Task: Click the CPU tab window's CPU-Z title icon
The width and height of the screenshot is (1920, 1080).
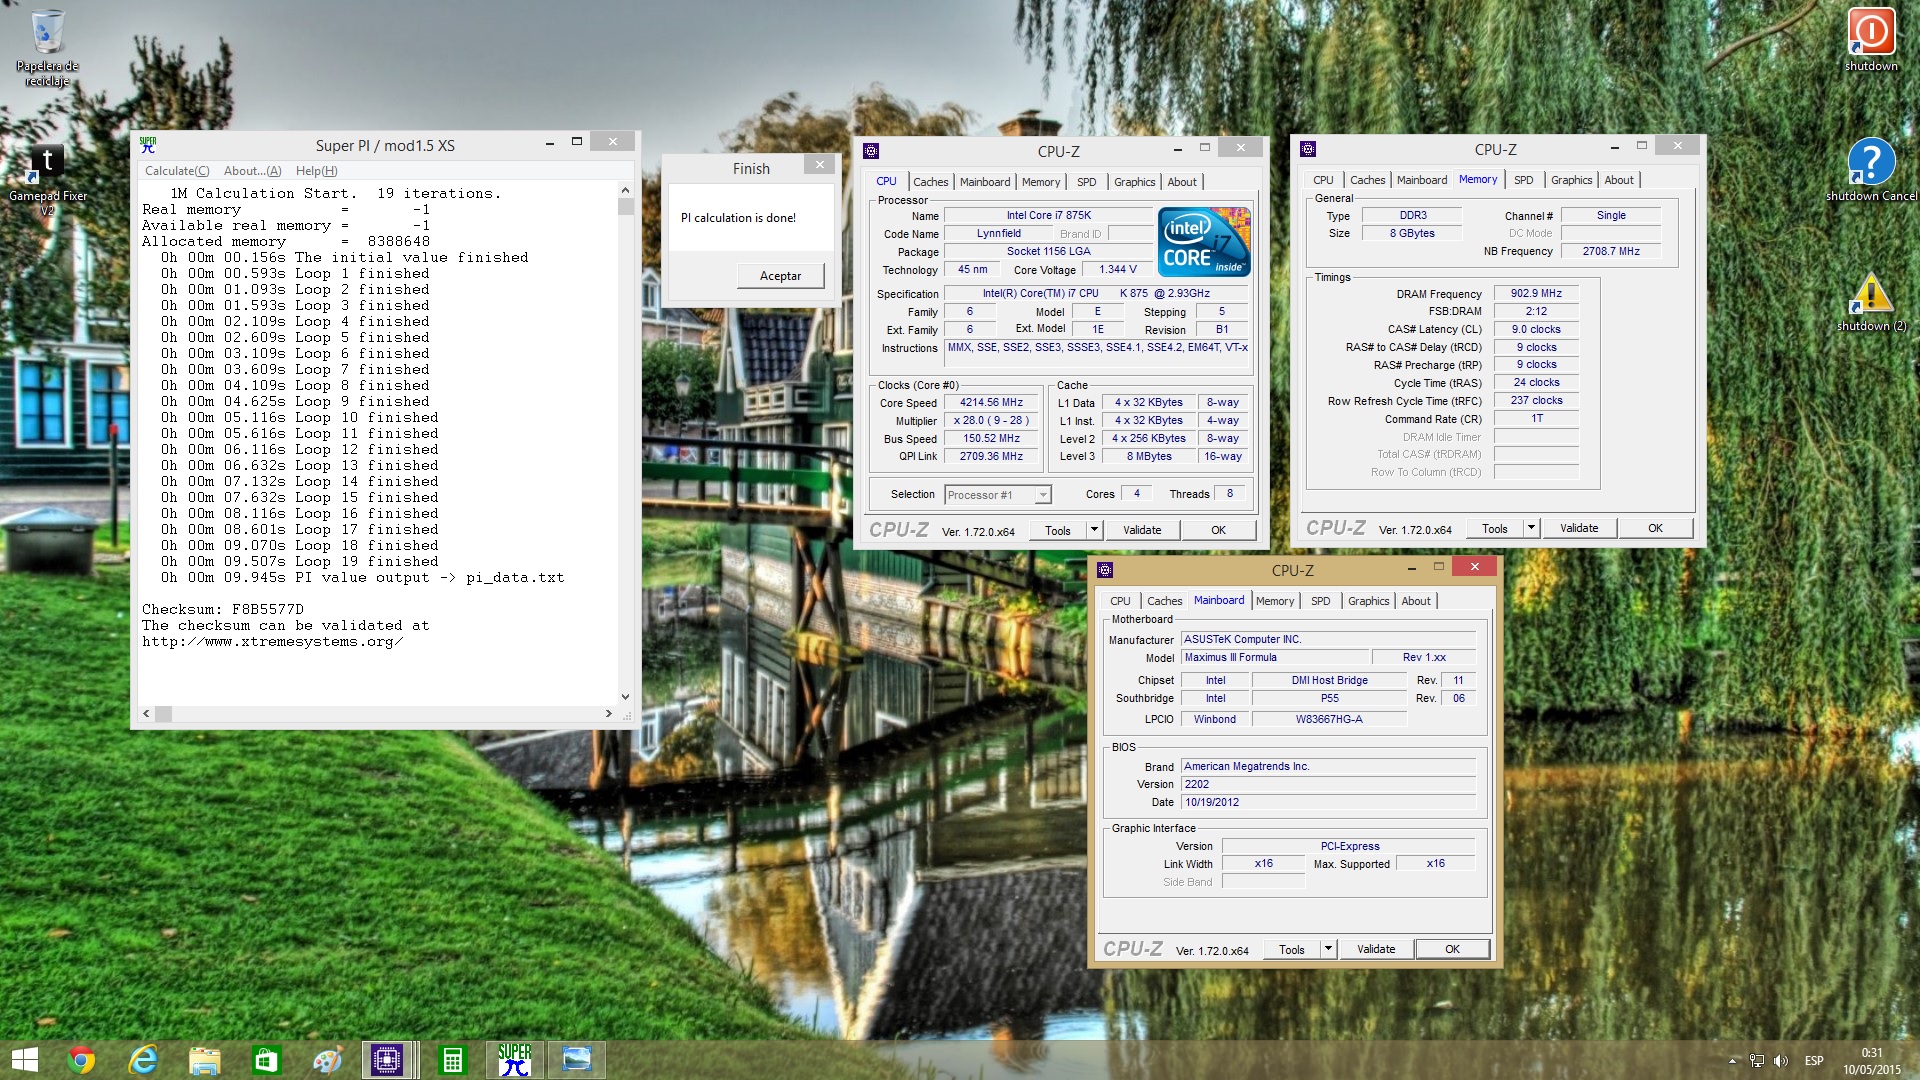Action: pyautogui.click(x=871, y=151)
